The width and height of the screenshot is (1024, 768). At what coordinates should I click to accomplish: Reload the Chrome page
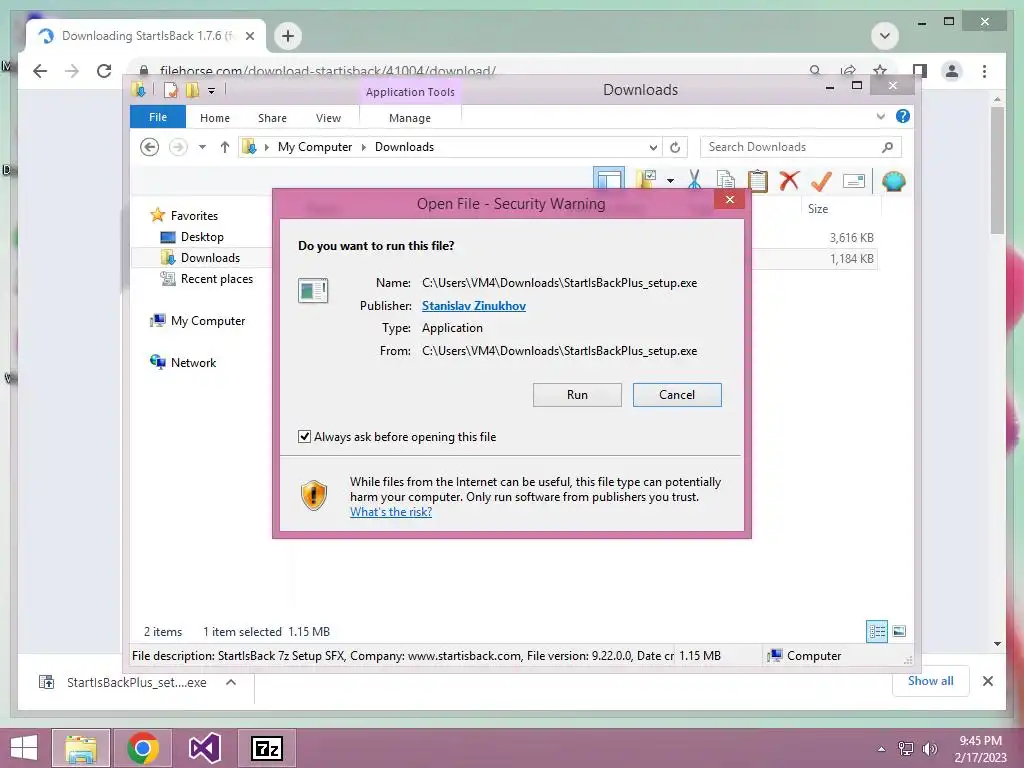pos(104,71)
